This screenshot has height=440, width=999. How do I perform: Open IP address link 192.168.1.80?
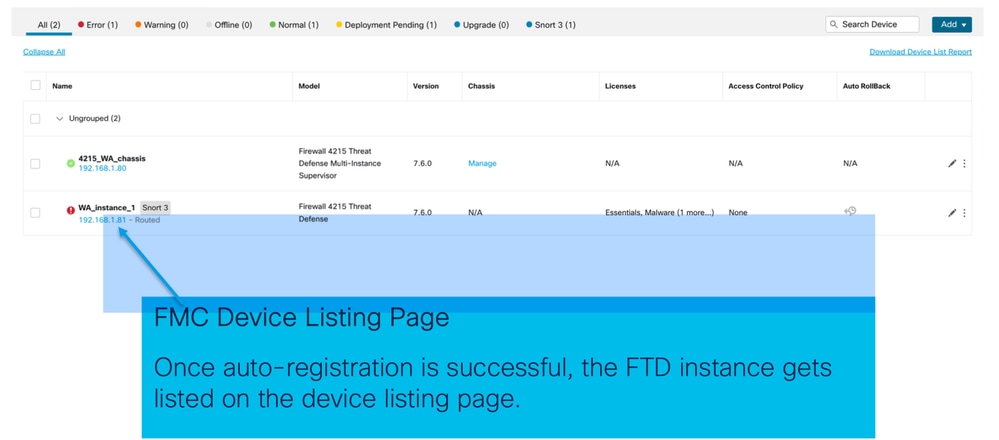coord(103,169)
